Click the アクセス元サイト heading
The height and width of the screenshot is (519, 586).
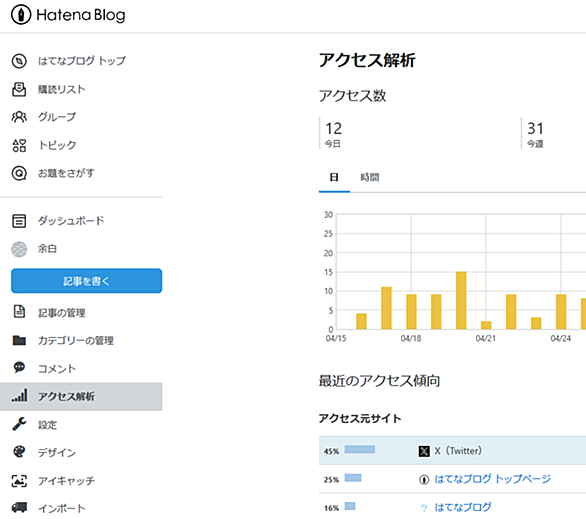(360, 418)
